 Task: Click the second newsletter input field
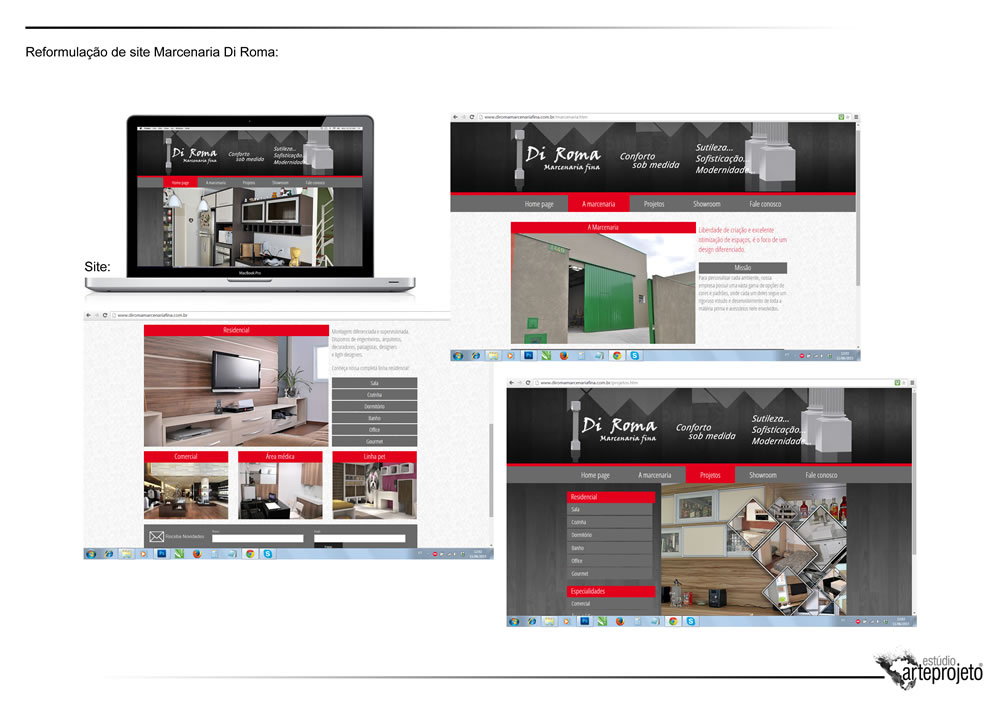point(360,539)
